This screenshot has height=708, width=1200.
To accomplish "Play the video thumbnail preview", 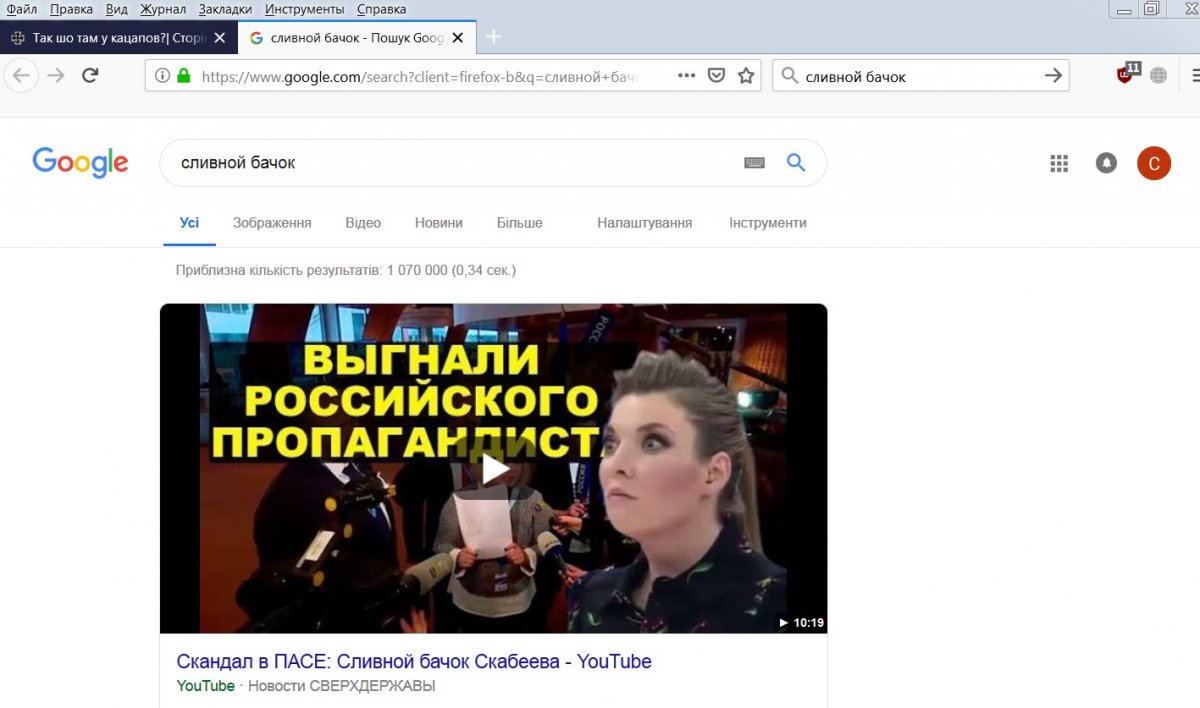I will click(x=494, y=468).
